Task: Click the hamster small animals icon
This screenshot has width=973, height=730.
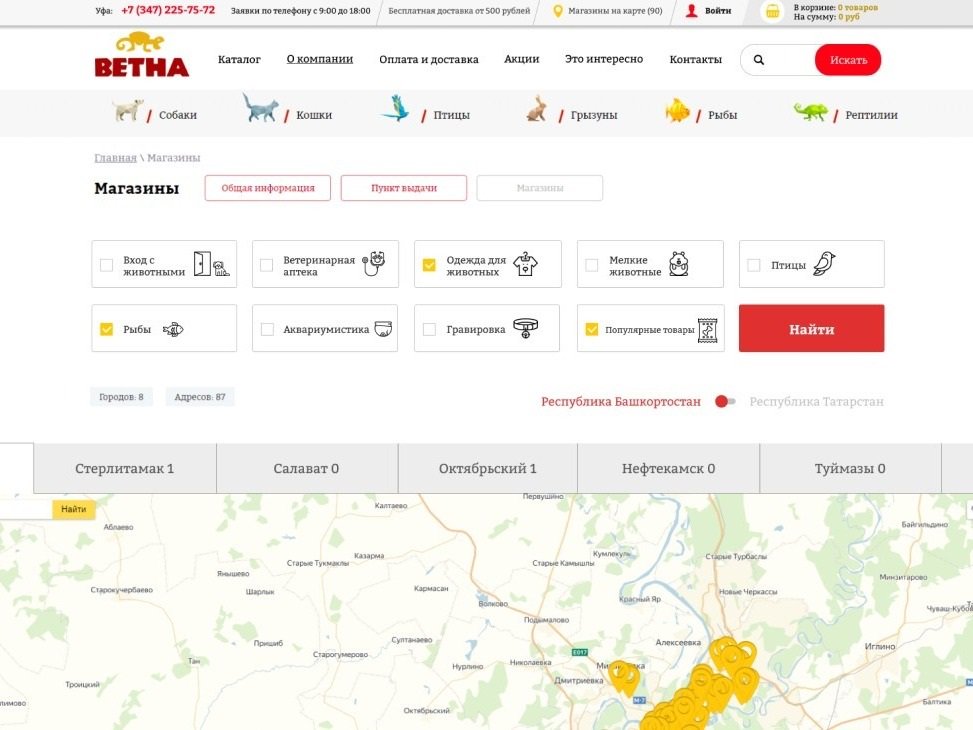Action: point(679,264)
